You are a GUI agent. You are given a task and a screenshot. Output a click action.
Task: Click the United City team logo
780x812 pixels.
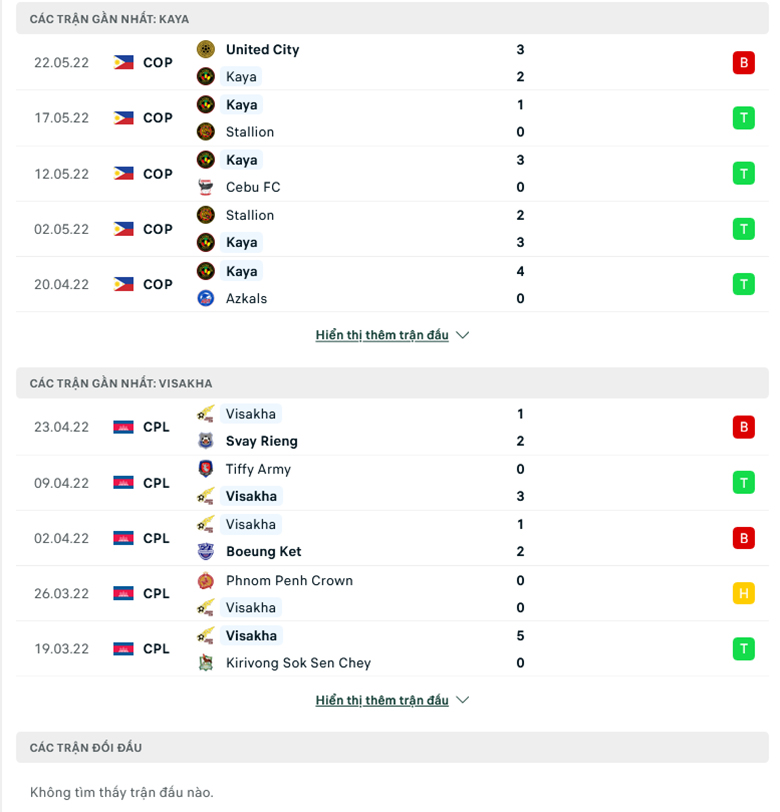(x=206, y=49)
